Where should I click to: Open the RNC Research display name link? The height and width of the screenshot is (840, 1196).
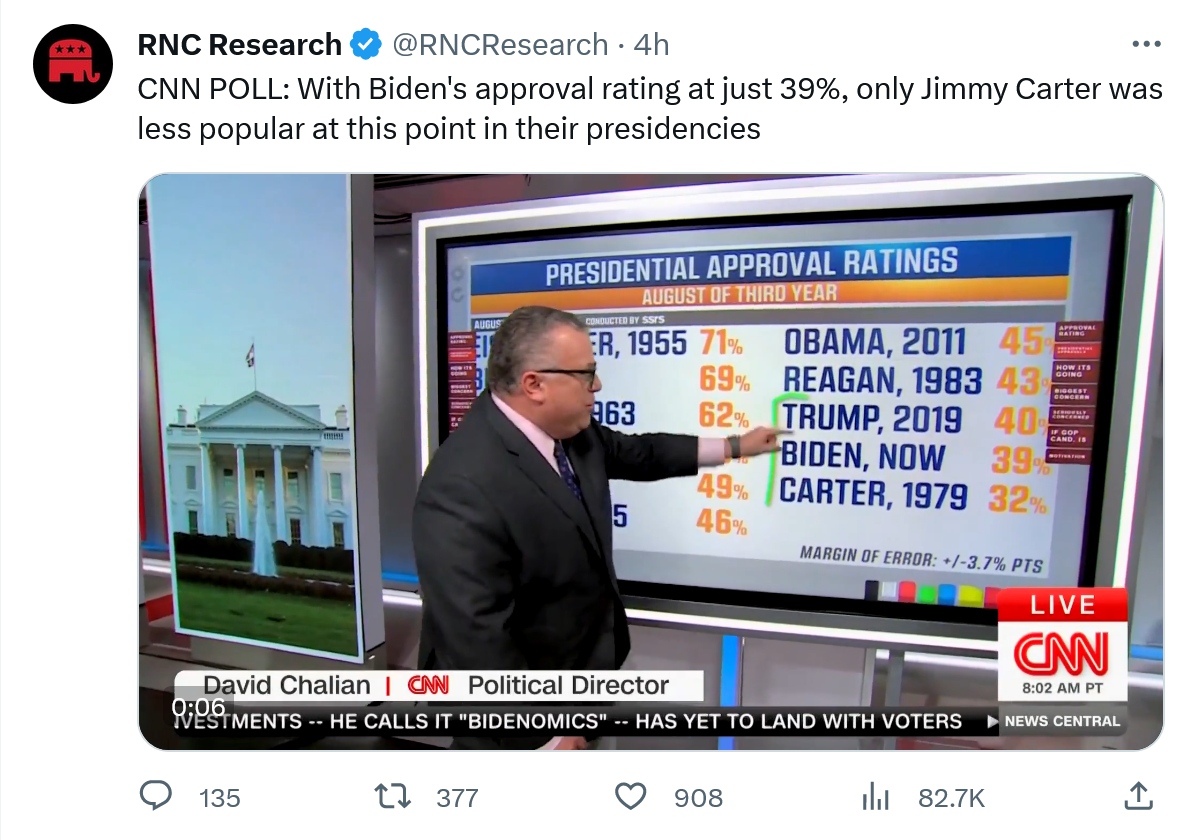240,45
